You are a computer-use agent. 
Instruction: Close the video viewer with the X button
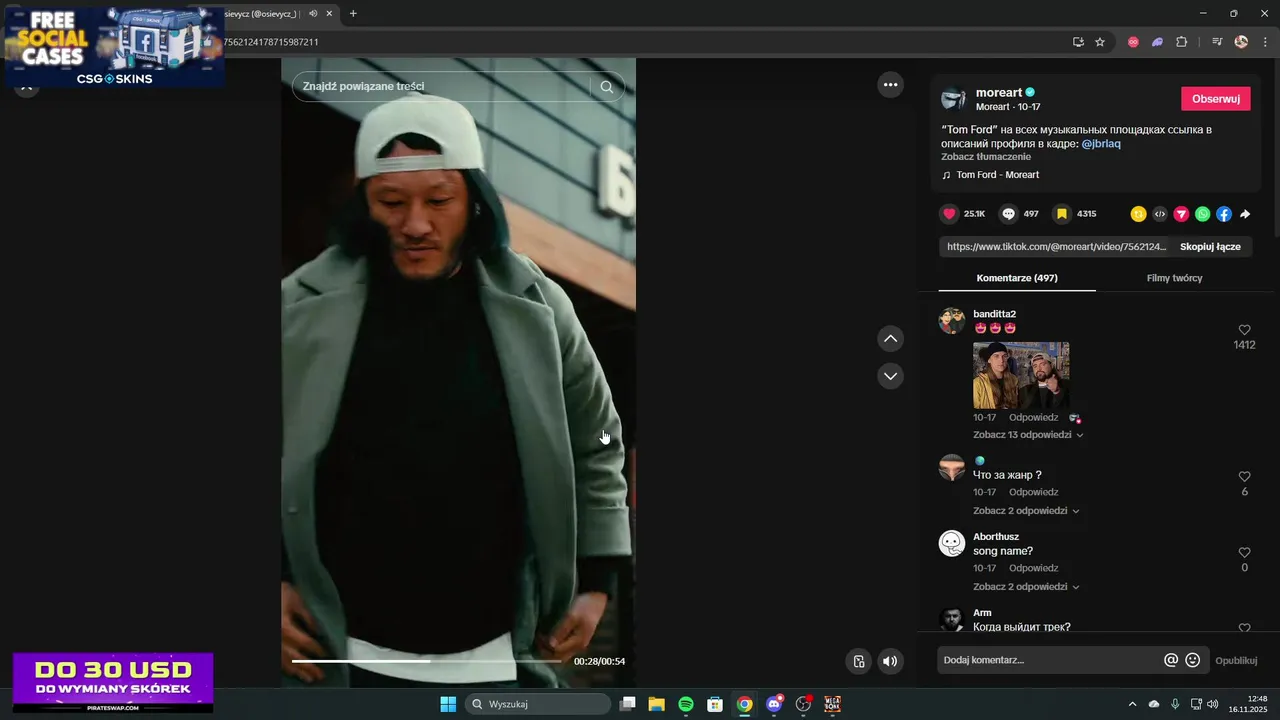(x=27, y=88)
